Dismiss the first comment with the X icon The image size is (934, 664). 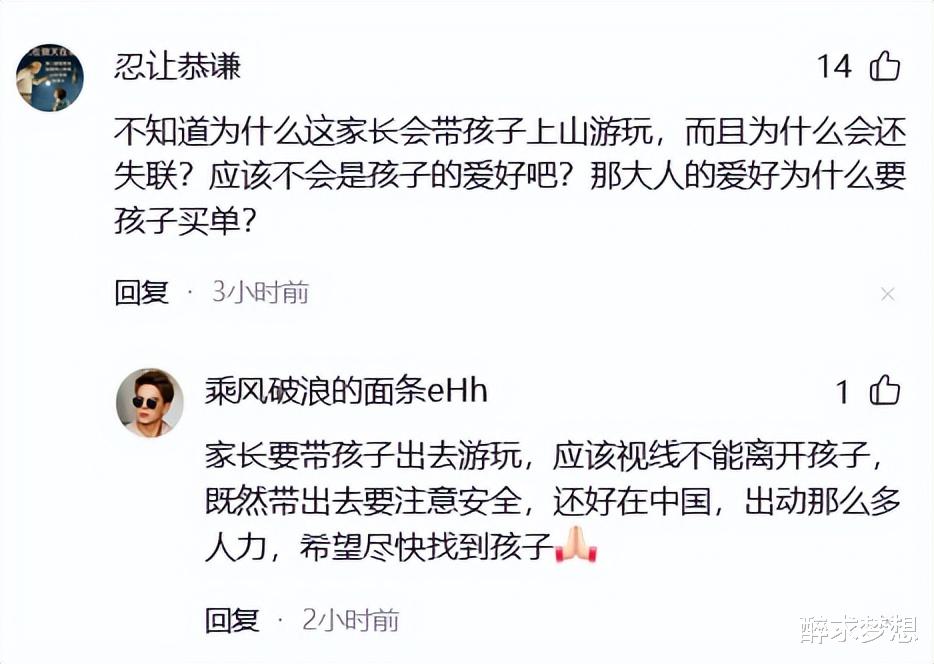point(888,294)
